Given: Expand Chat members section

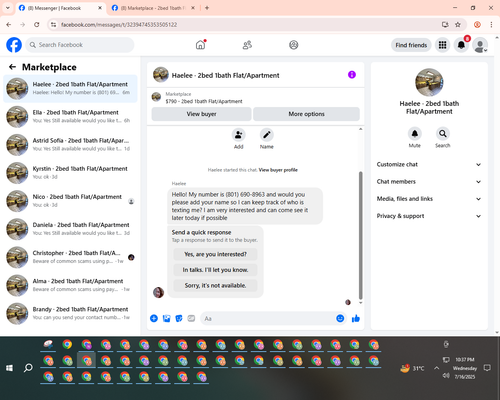Looking at the screenshot, I should click(x=429, y=182).
